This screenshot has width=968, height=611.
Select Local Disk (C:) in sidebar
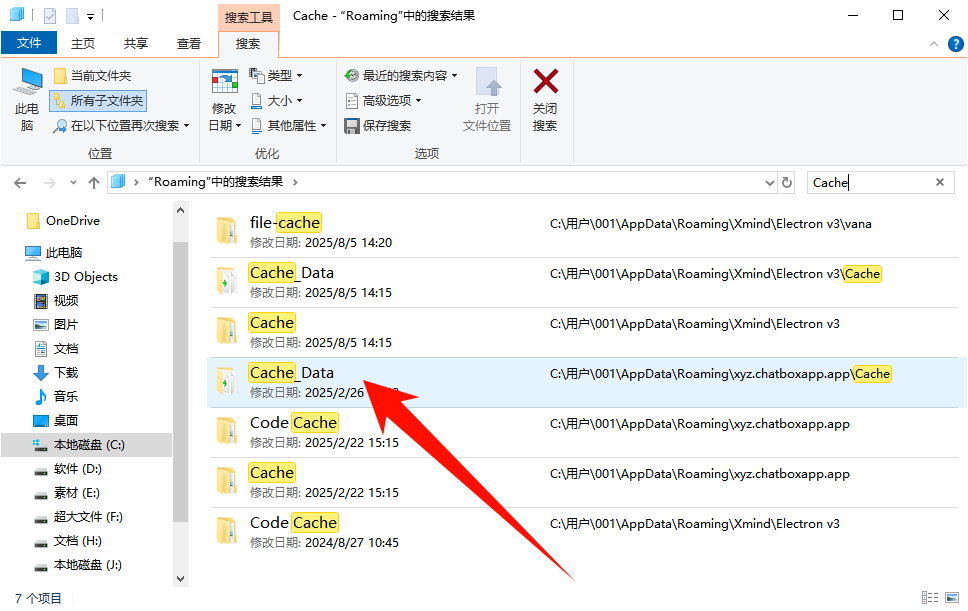pyautogui.click(x=88, y=445)
